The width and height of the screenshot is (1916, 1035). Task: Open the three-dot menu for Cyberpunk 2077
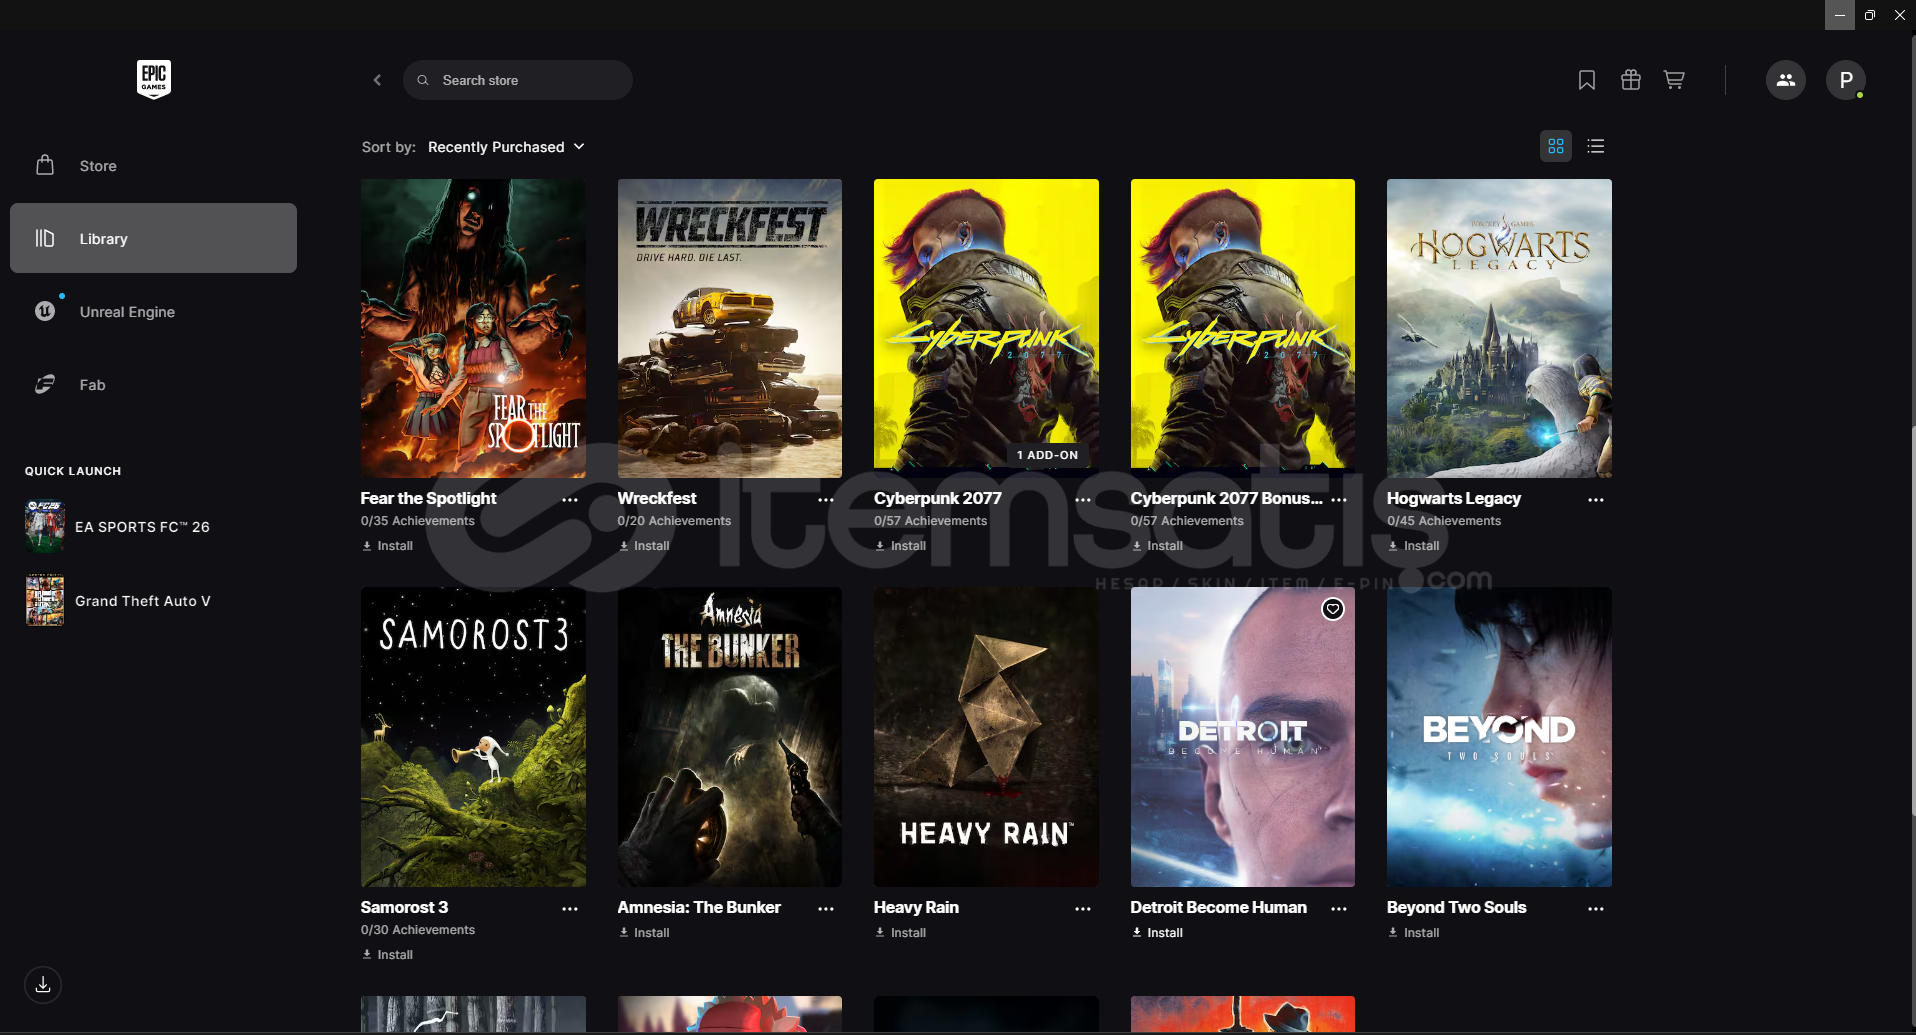[1083, 499]
